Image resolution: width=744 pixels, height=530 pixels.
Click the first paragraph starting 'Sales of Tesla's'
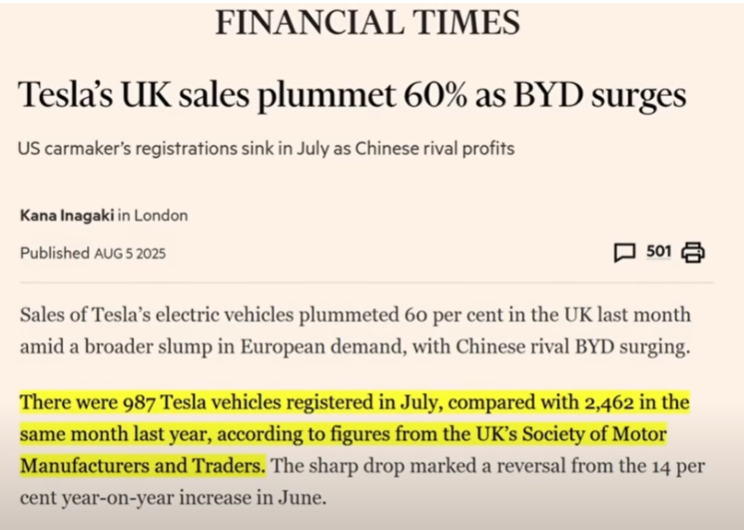point(355,330)
